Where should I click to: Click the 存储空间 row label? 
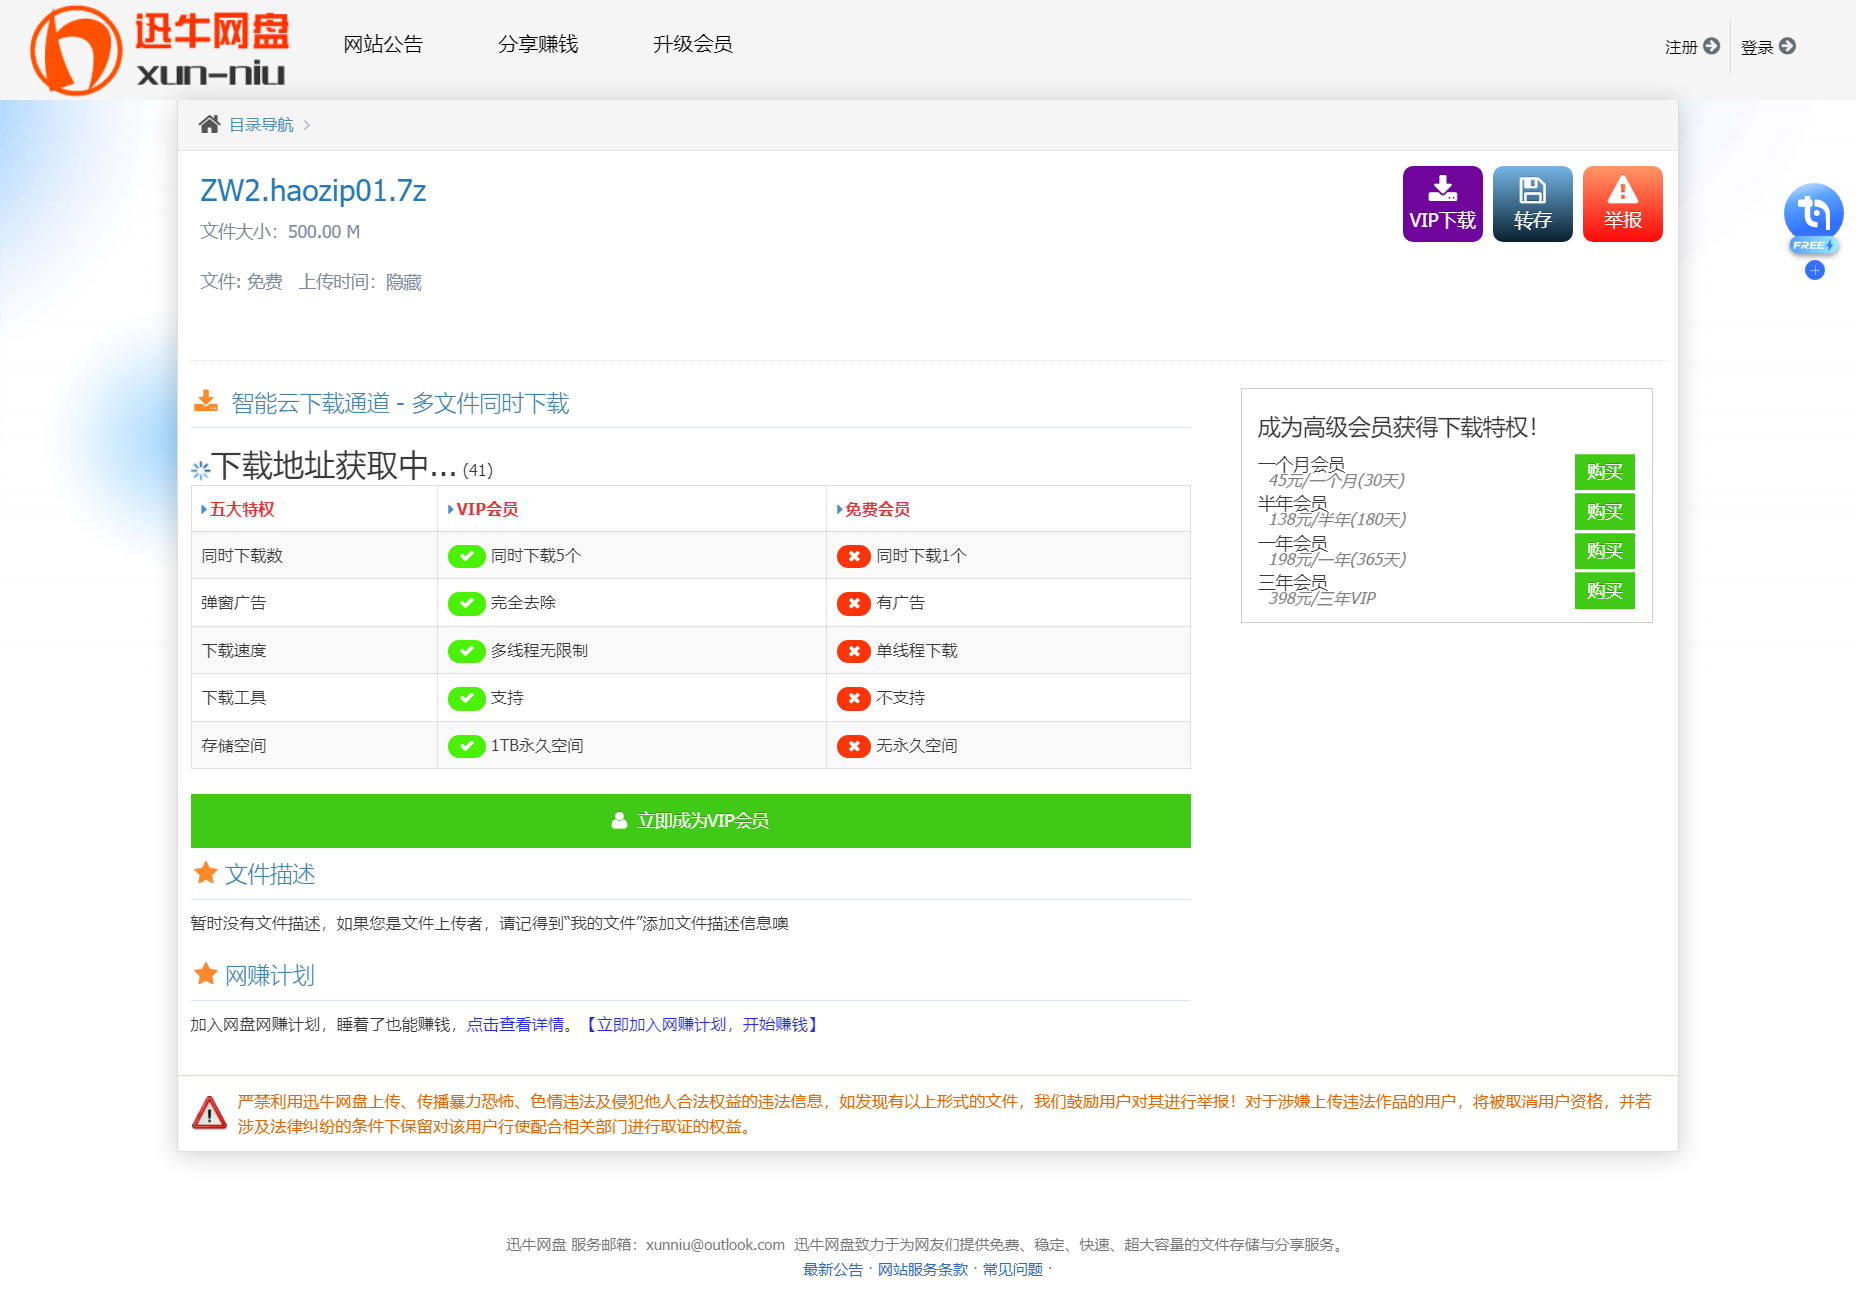[x=234, y=746]
